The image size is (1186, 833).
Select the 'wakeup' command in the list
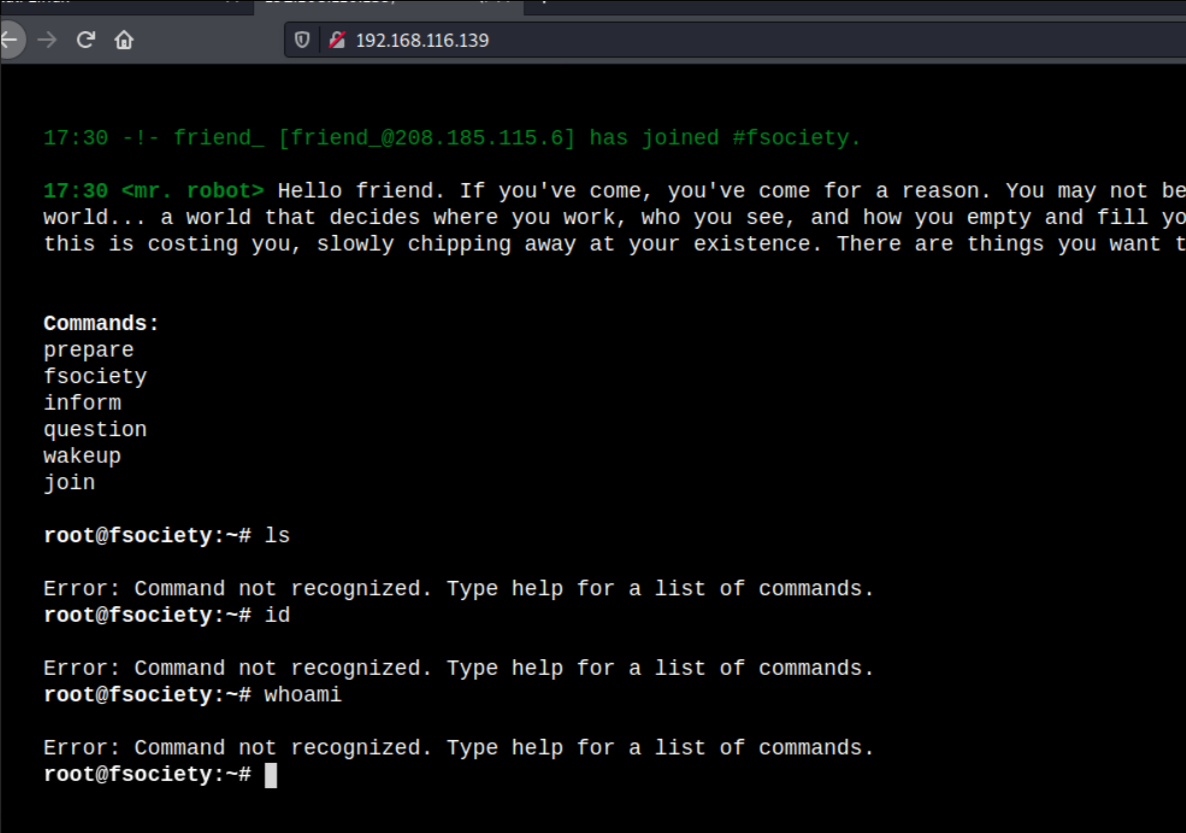(x=82, y=456)
